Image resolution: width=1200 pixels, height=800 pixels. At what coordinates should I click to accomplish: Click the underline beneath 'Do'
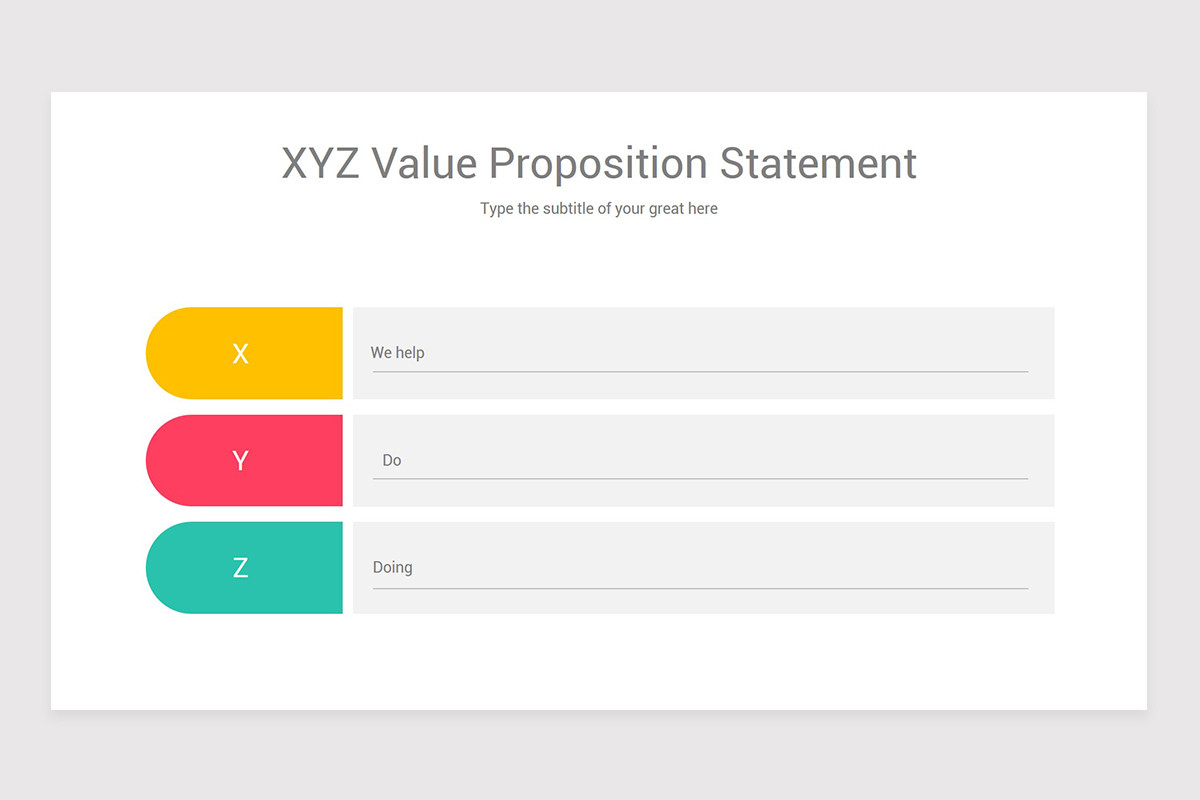pos(700,479)
